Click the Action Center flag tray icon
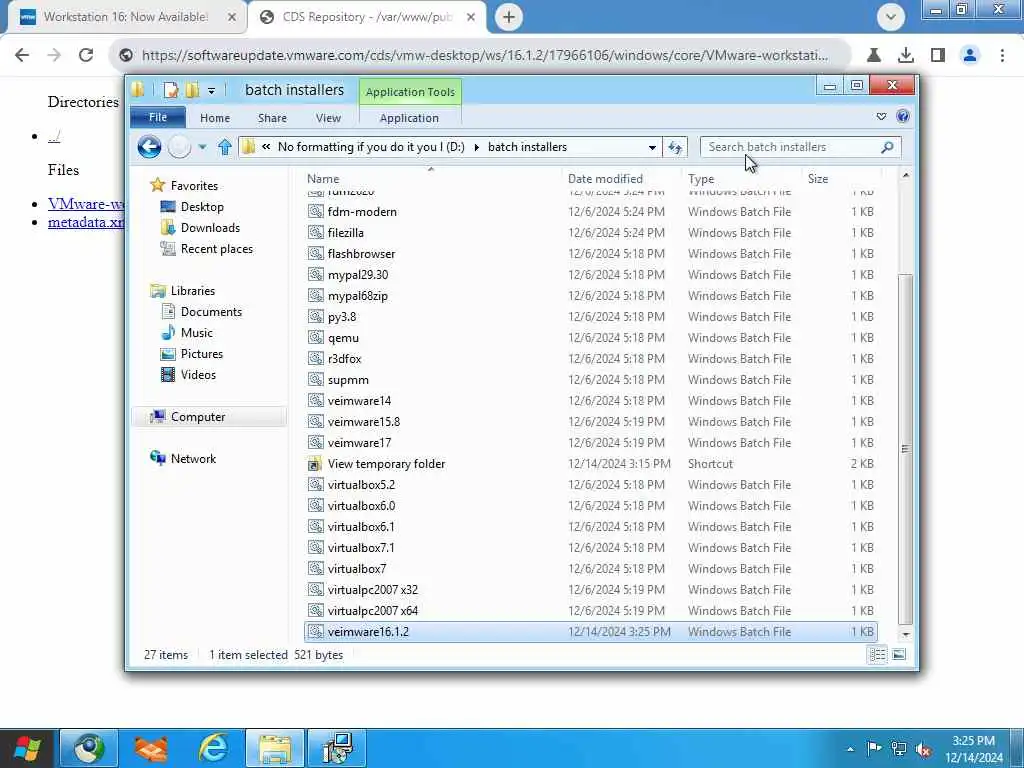Screen dimensions: 1024x768 pos(874,748)
